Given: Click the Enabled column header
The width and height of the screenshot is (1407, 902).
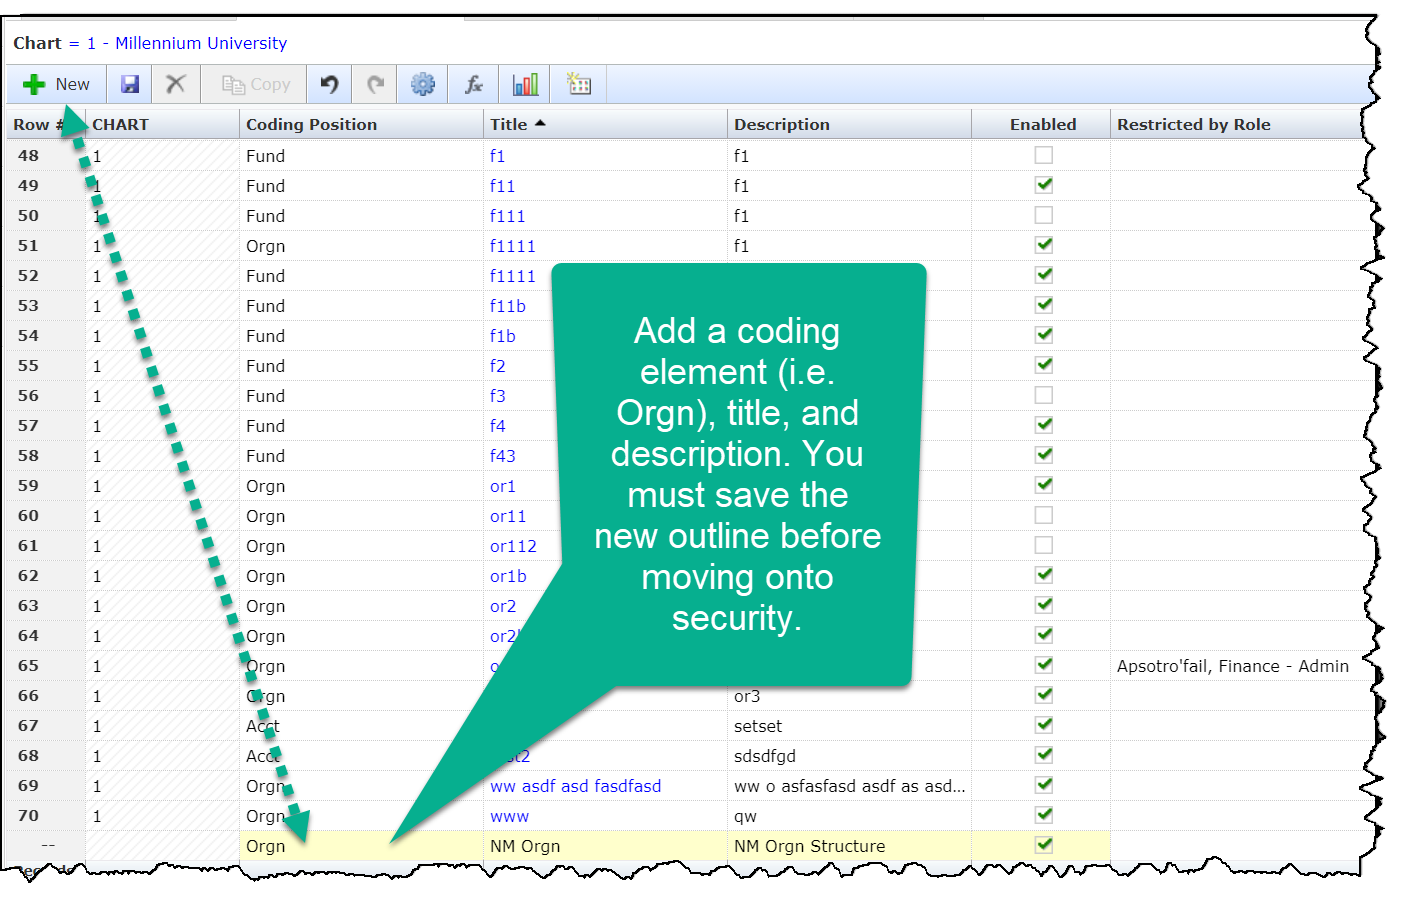Looking at the screenshot, I should tap(1042, 125).
